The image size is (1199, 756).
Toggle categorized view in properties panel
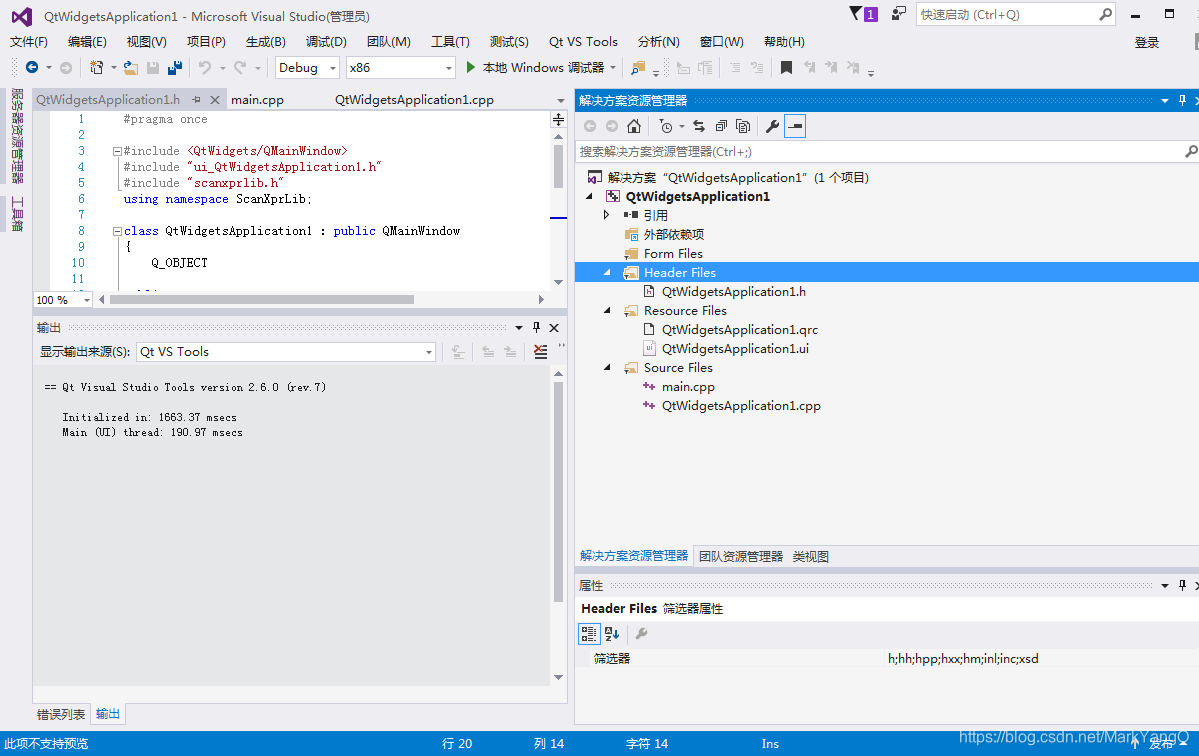589,634
